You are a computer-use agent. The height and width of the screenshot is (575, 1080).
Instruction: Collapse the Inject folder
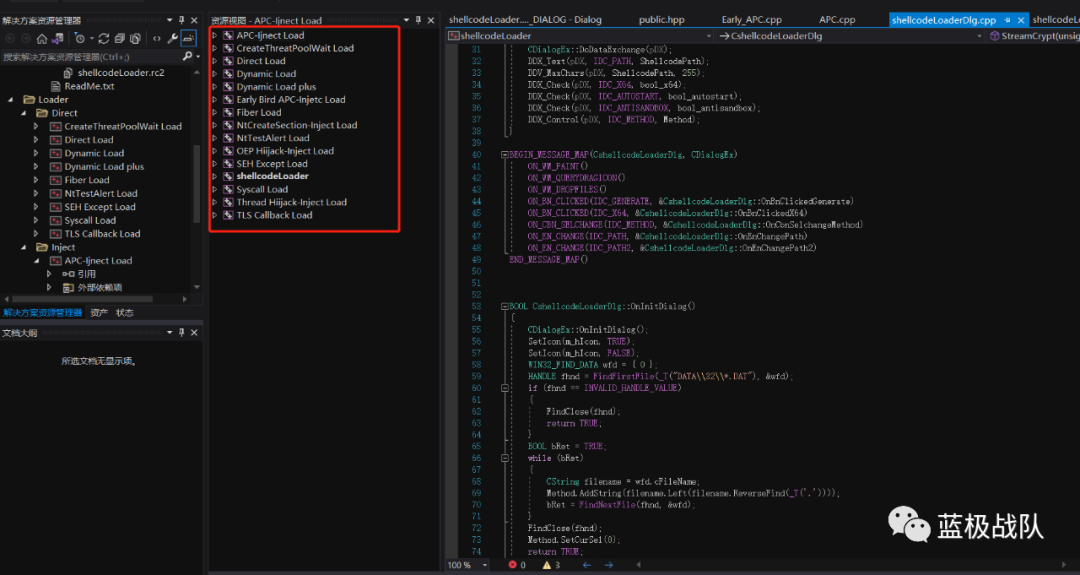tap(23, 247)
